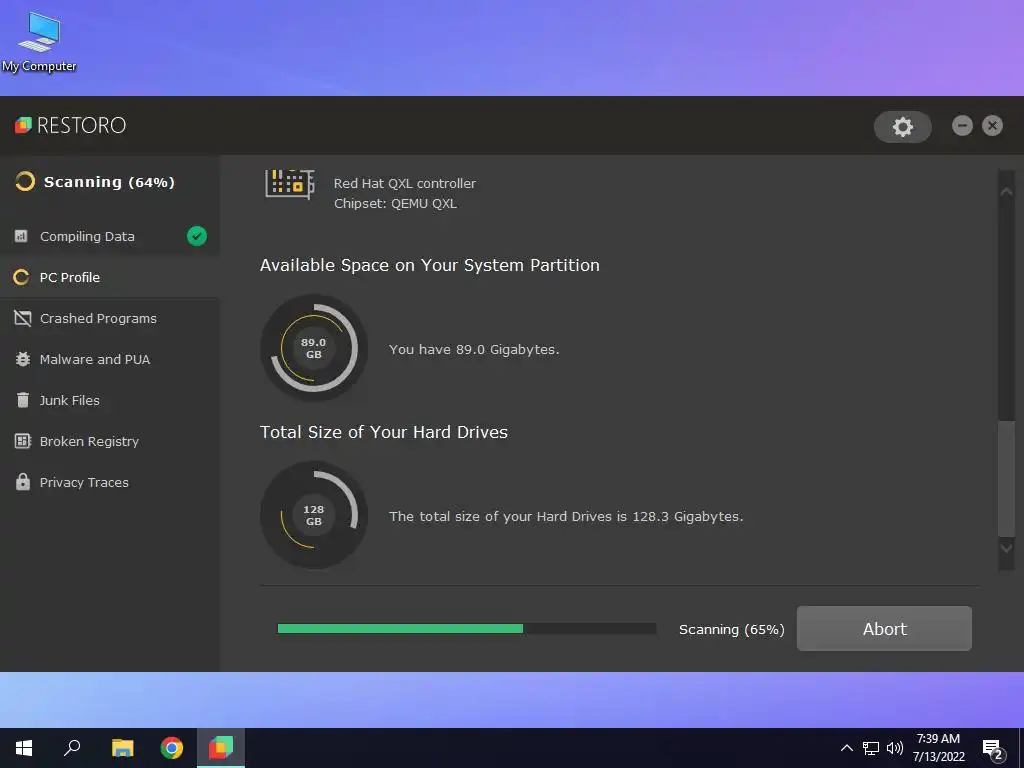
Task: Minimize the Restoro window
Action: point(962,125)
